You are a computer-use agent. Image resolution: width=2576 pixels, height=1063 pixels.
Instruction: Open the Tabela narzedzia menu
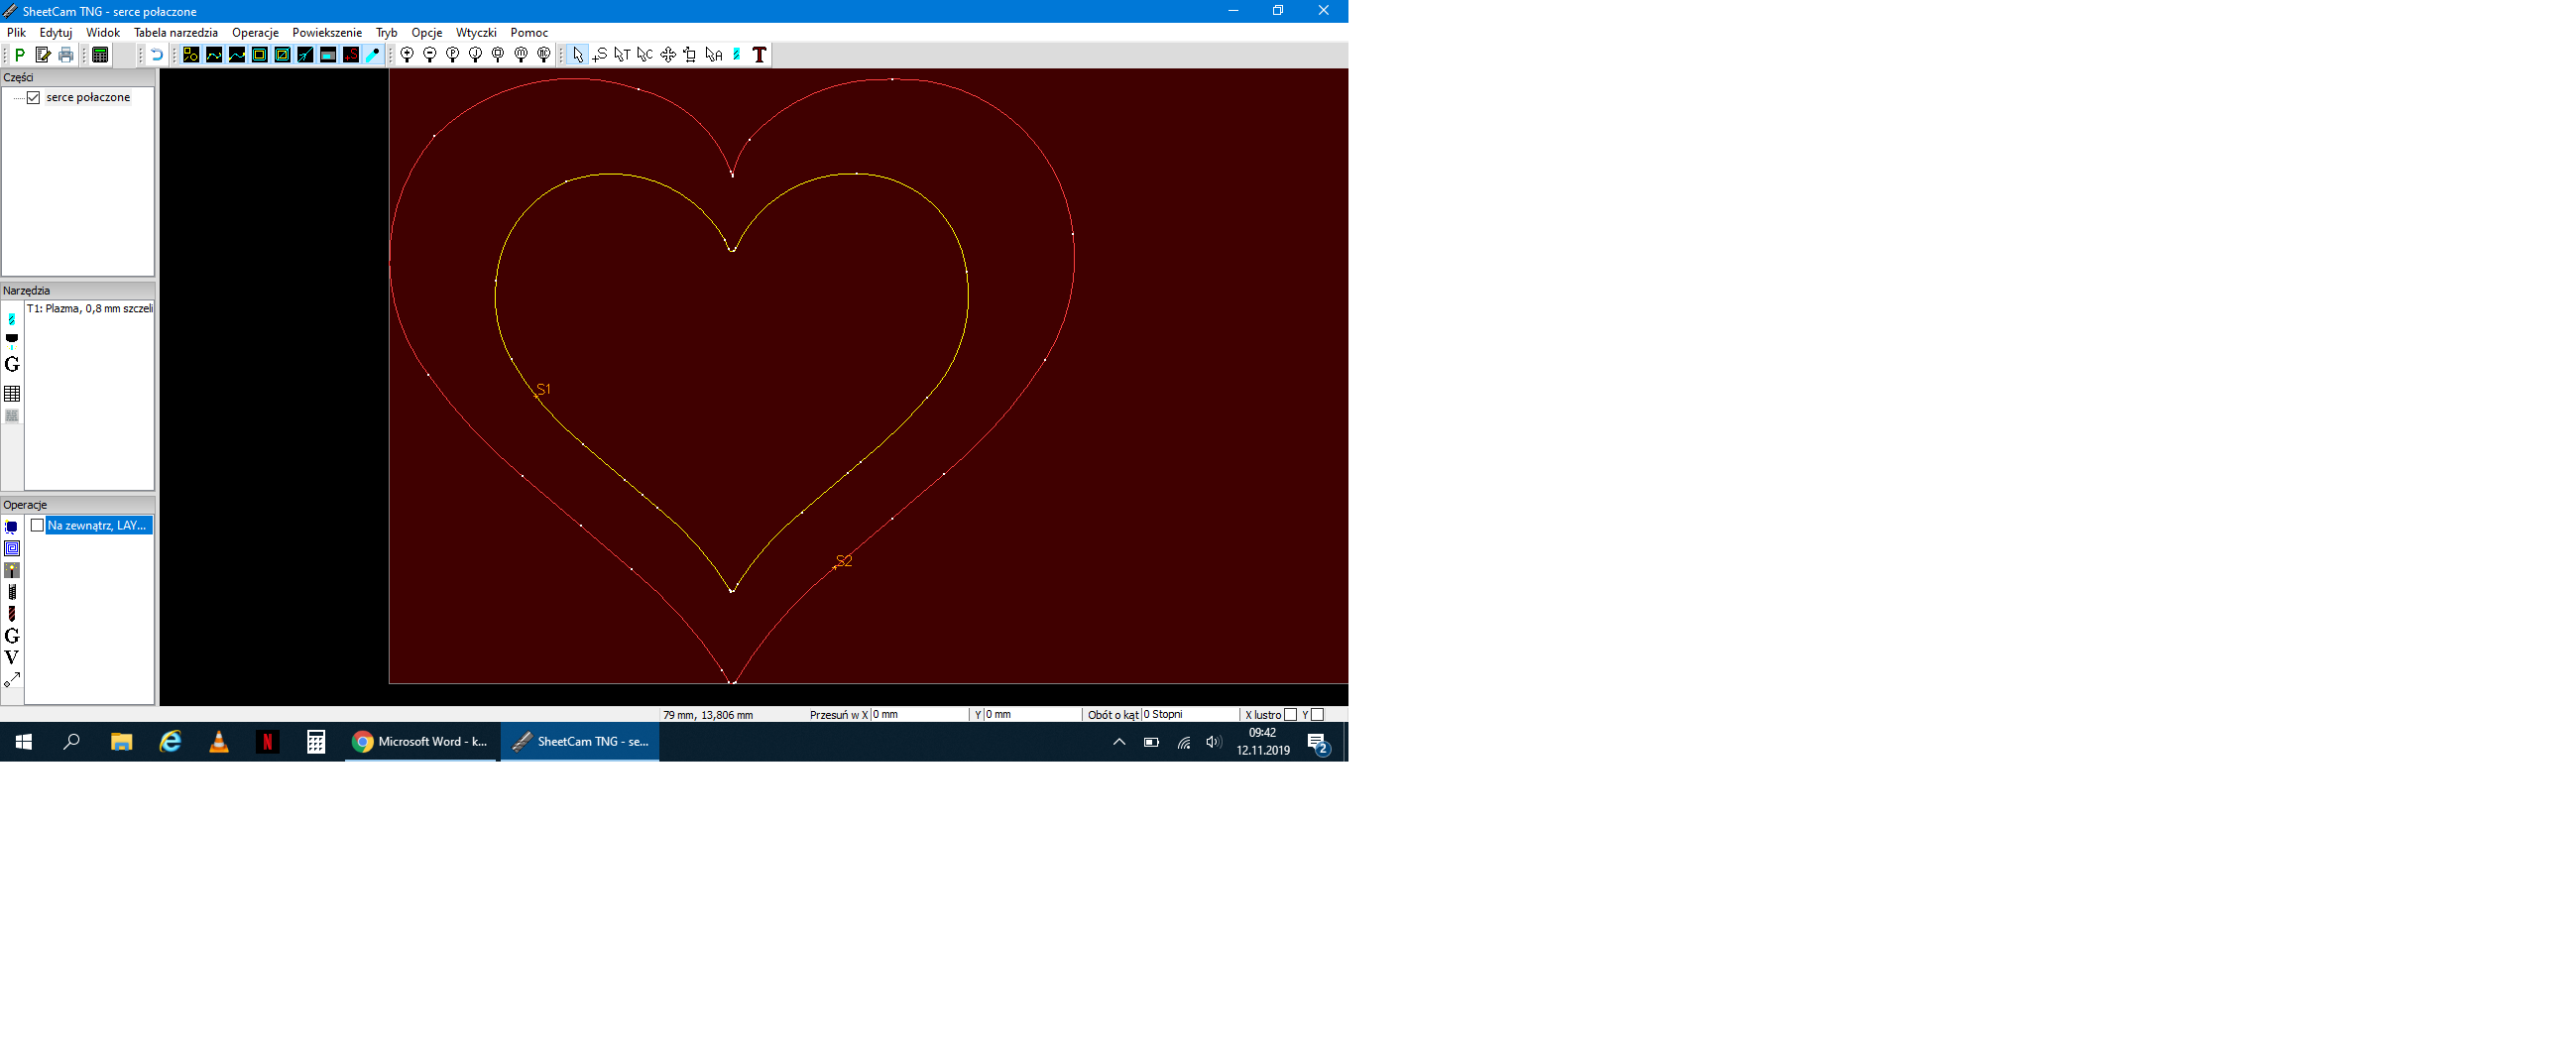(176, 33)
